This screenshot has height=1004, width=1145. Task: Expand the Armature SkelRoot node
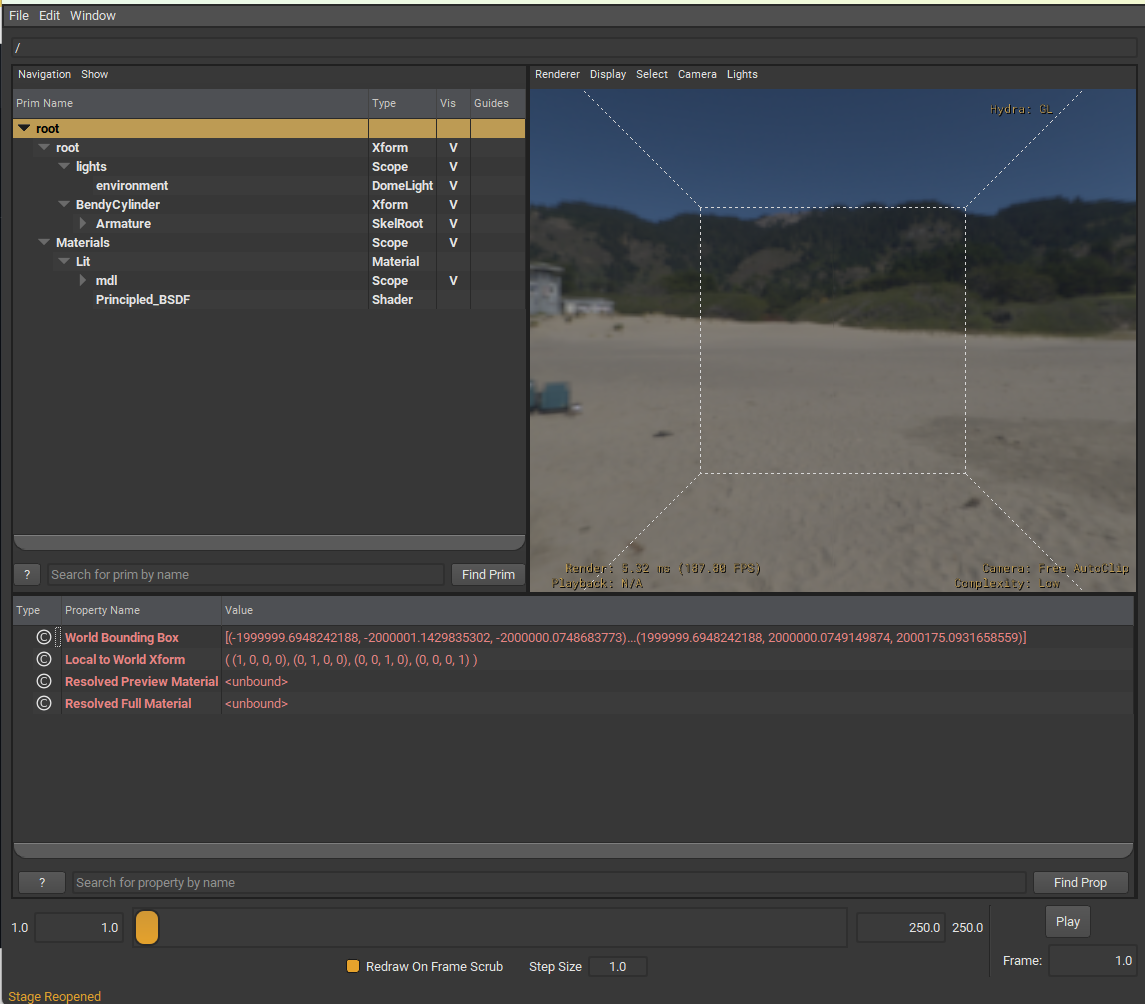coord(82,223)
